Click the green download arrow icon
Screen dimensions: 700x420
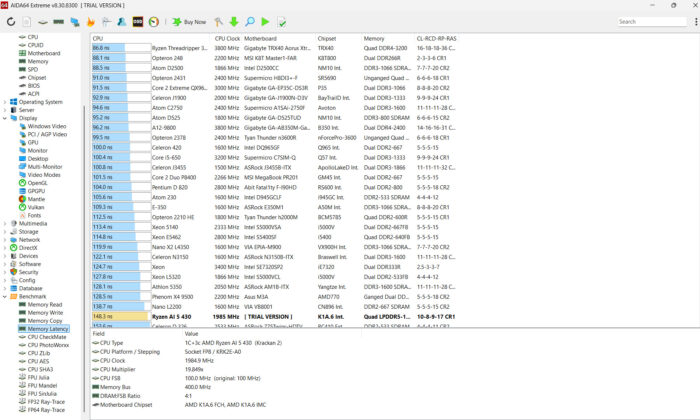tap(234, 21)
